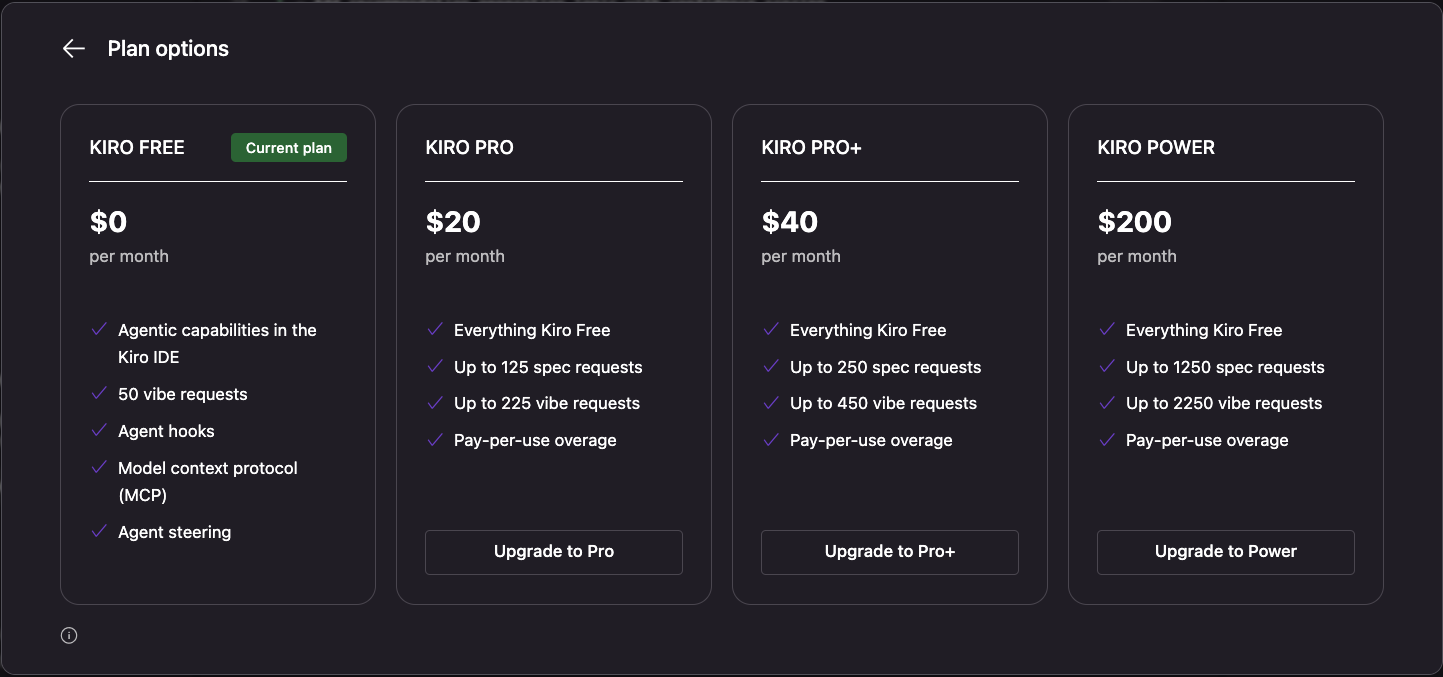Image resolution: width=1443 pixels, height=677 pixels.
Task: Click the checkmark beside Pay-per-use overage on Power
Action: [x=1108, y=439]
